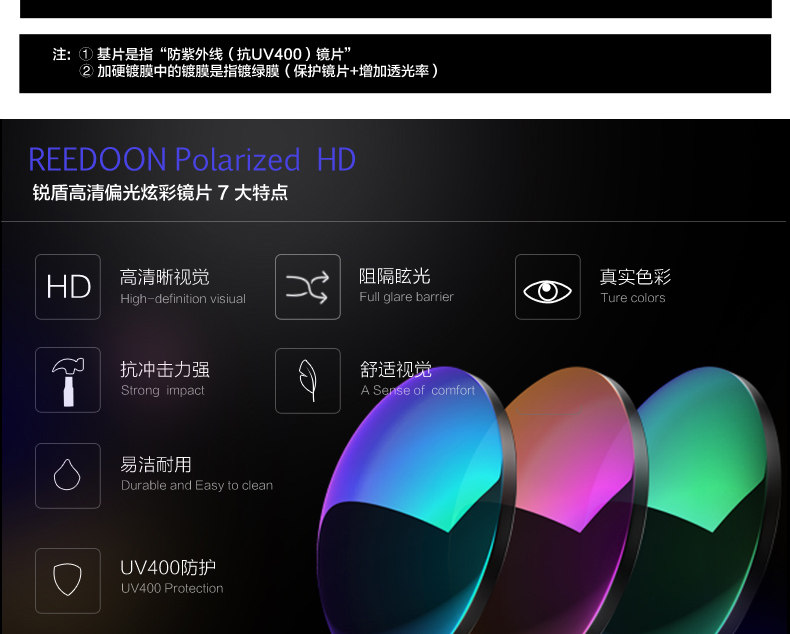
Task: Click the shield UV400 protection icon
Action: click(68, 581)
